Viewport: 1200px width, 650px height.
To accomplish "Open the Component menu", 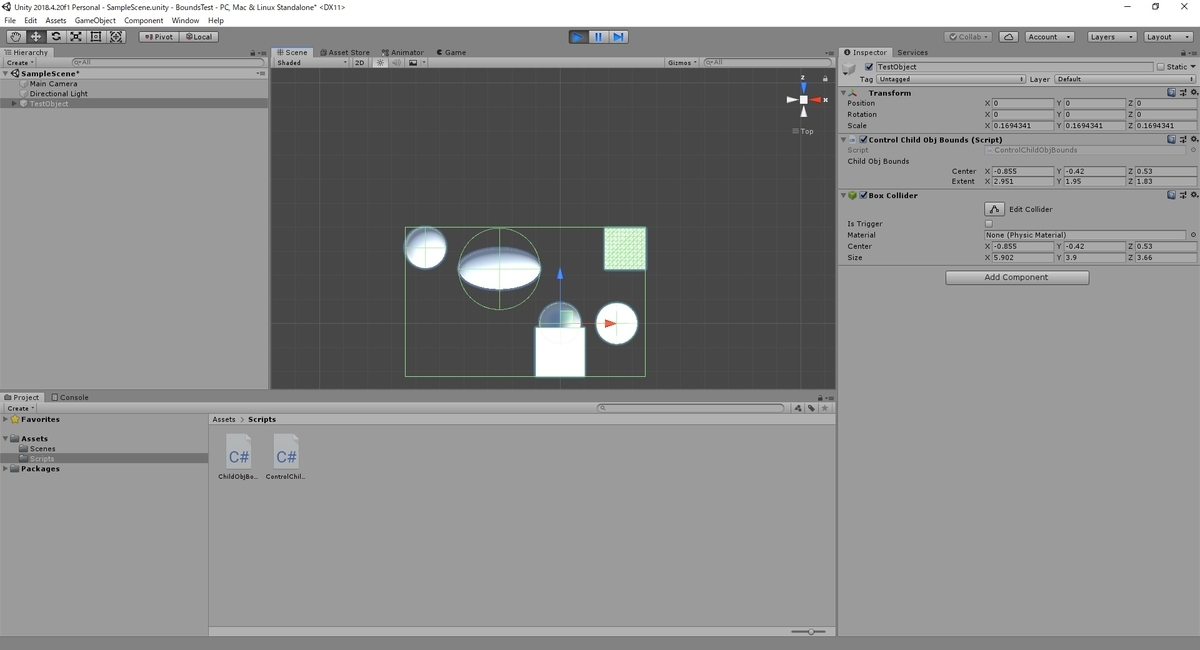I will [x=143, y=20].
